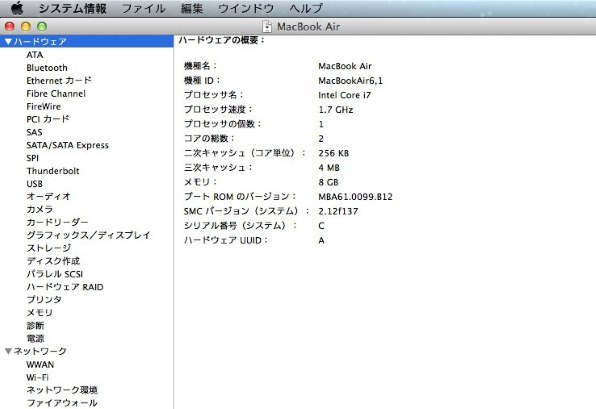The height and width of the screenshot is (409, 596).
Task: Select グラフィックス/ディスプレイ in the sidebar
Action: click(89, 235)
